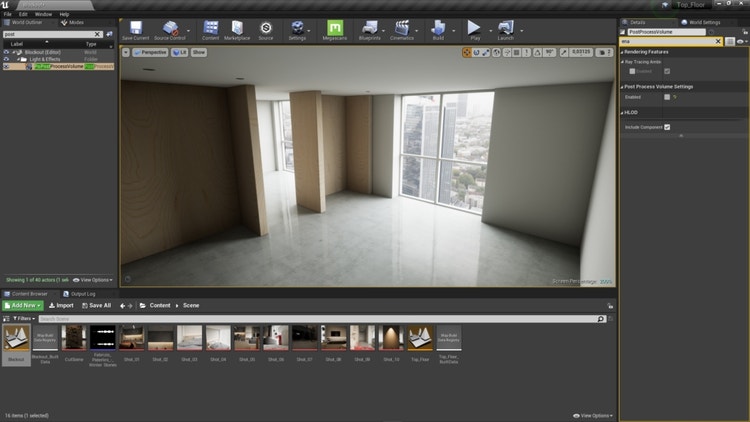
Task: Open the Perspective viewport dropdown
Action: pos(149,51)
